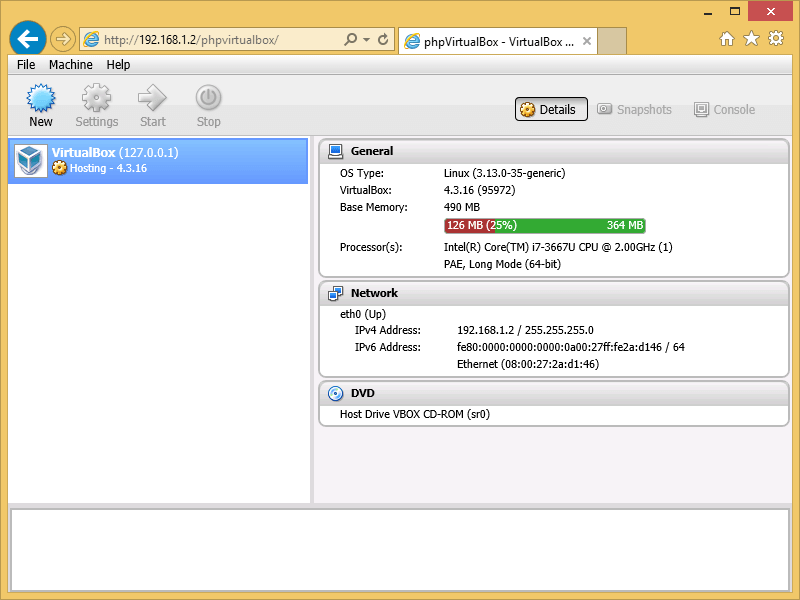Click the General section monitor icon
800x600 pixels.
point(335,152)
